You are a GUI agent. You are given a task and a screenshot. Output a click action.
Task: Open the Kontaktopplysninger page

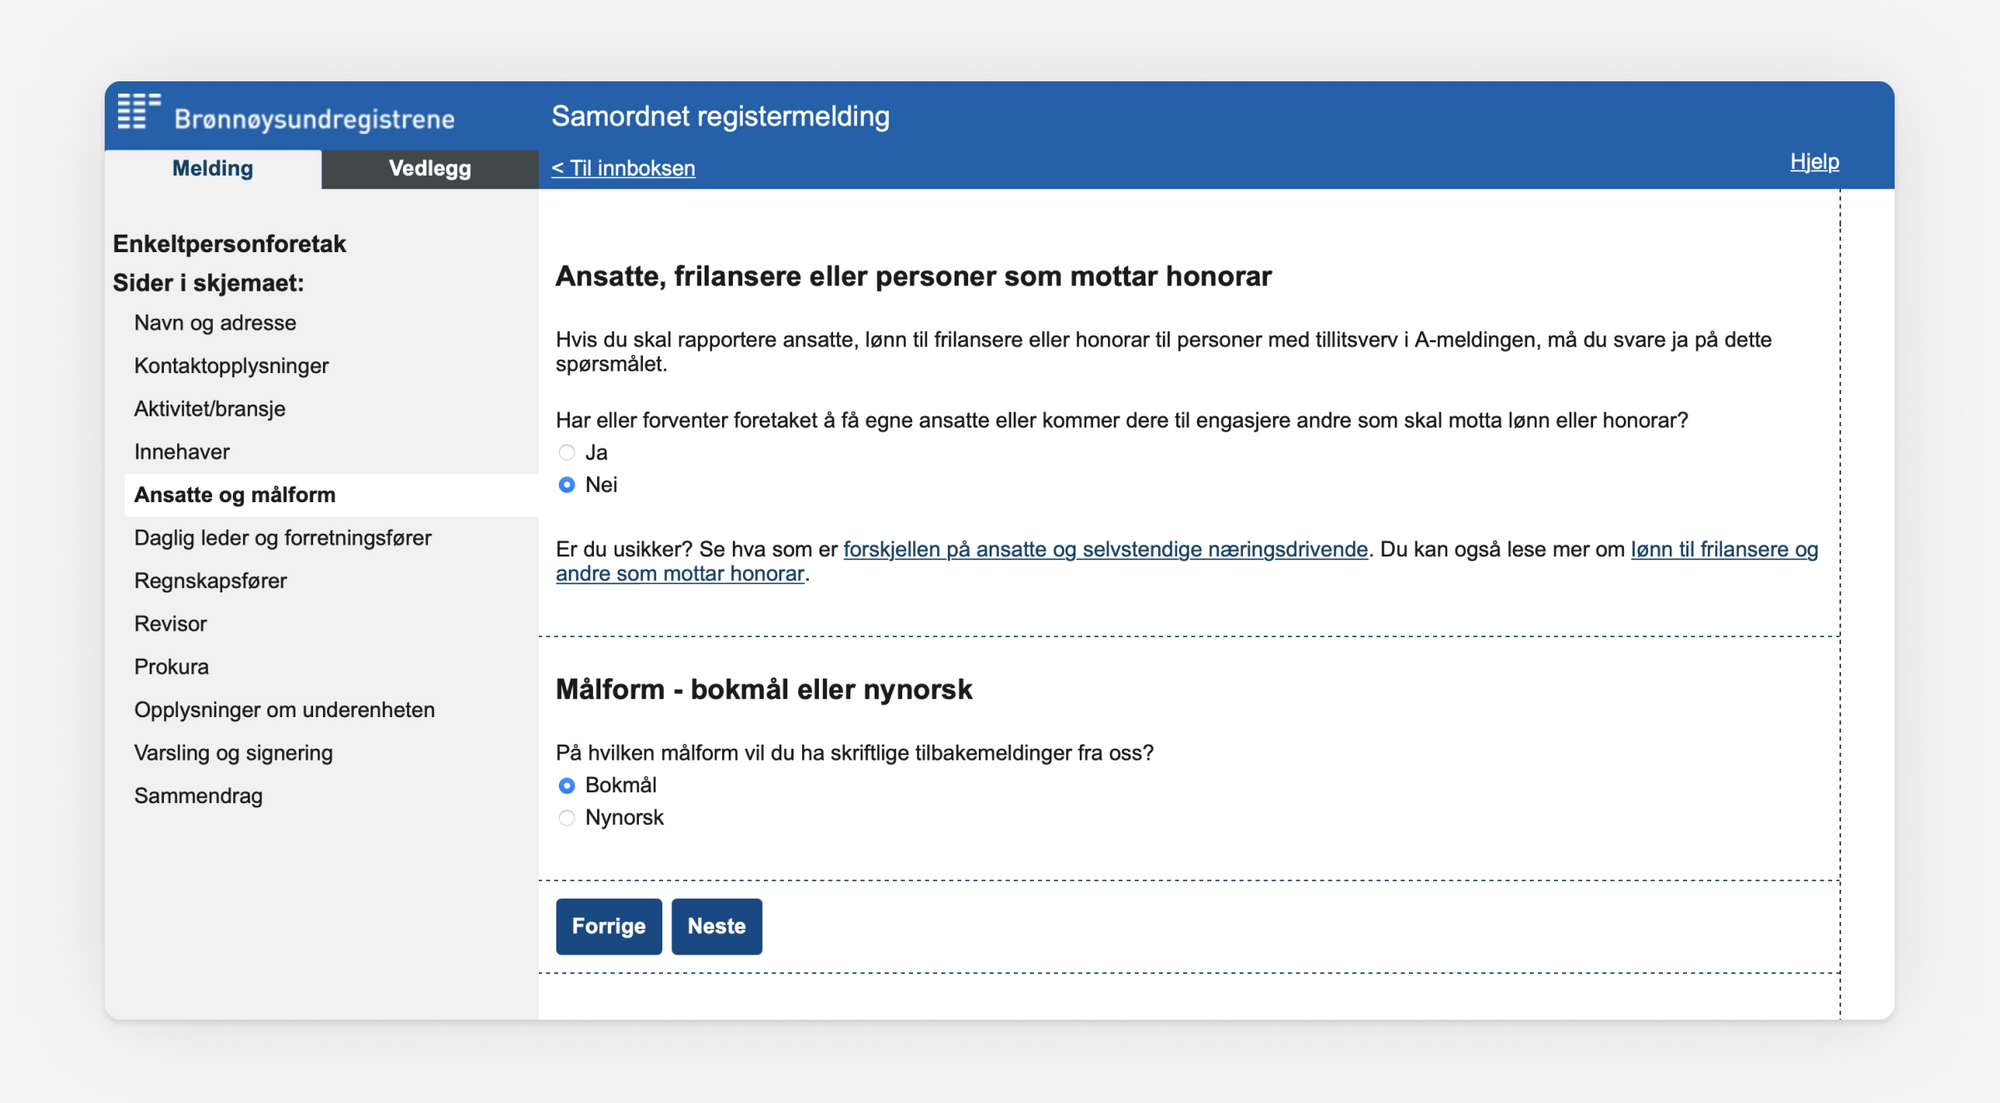click(230, 365)
